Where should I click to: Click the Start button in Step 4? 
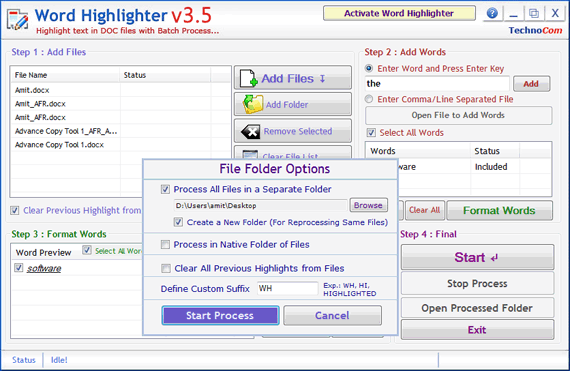(477, 257)
